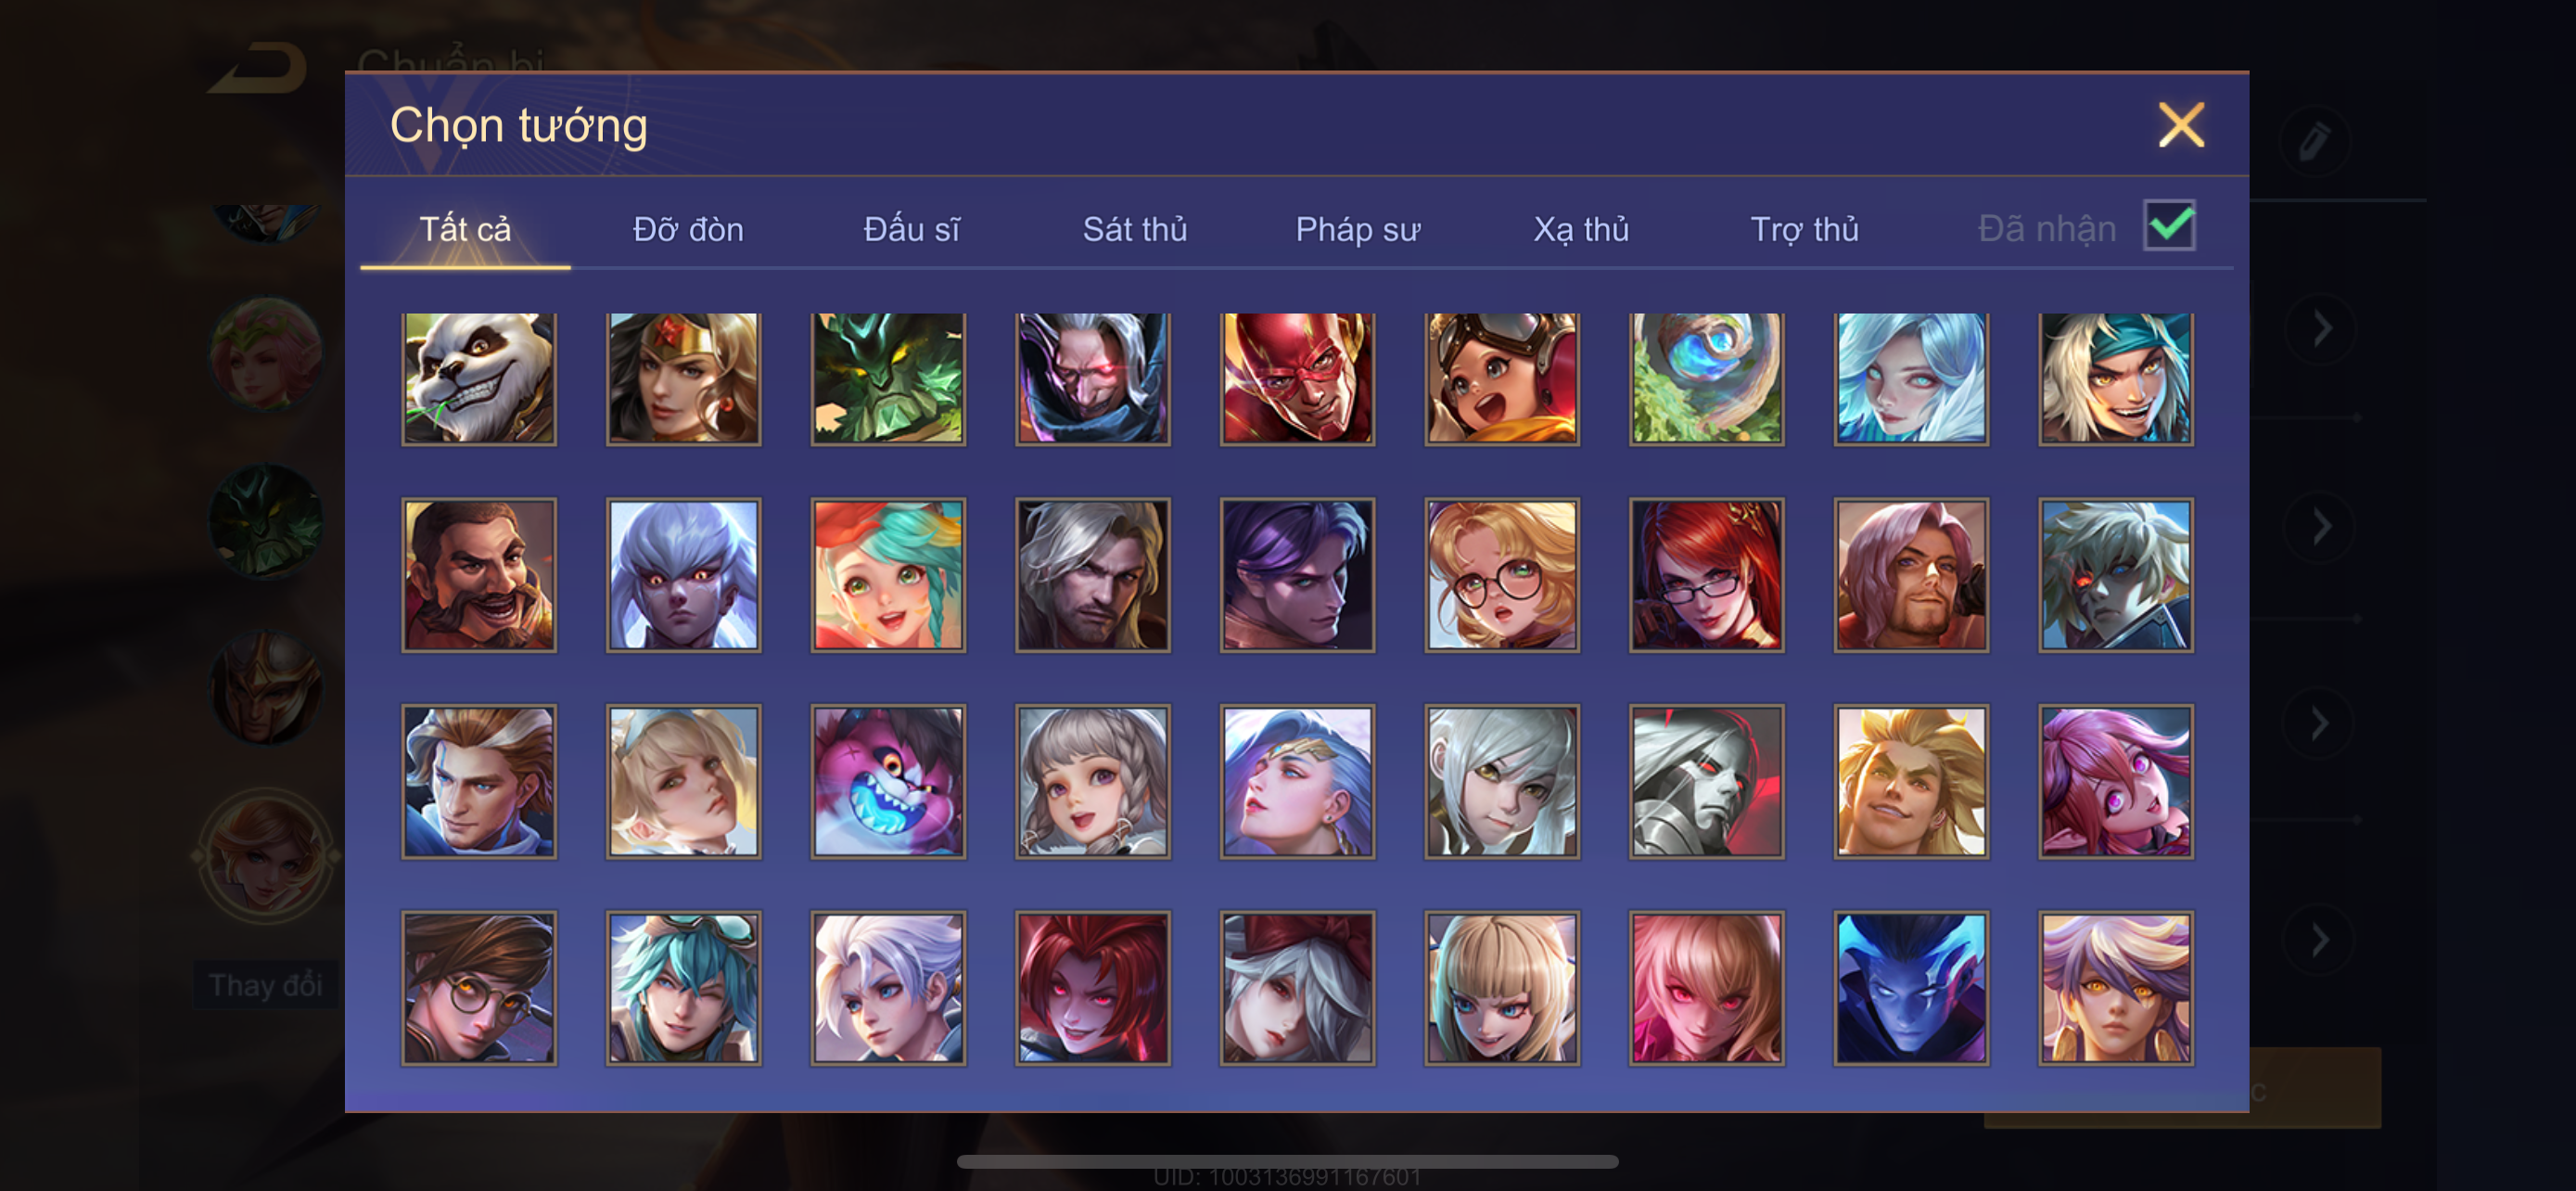Screen dimensions: 2576x1191
Task: Open the Sát thủ tab
Action: (x=1135, y=229)
